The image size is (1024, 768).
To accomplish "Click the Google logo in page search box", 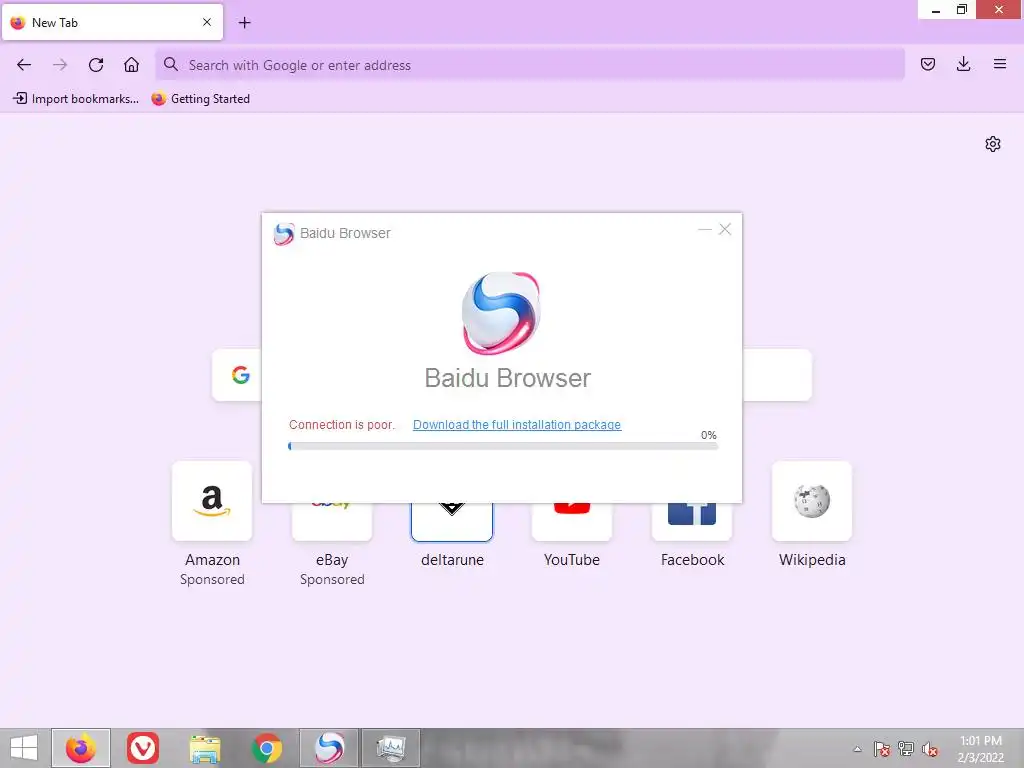I will 241,375.
